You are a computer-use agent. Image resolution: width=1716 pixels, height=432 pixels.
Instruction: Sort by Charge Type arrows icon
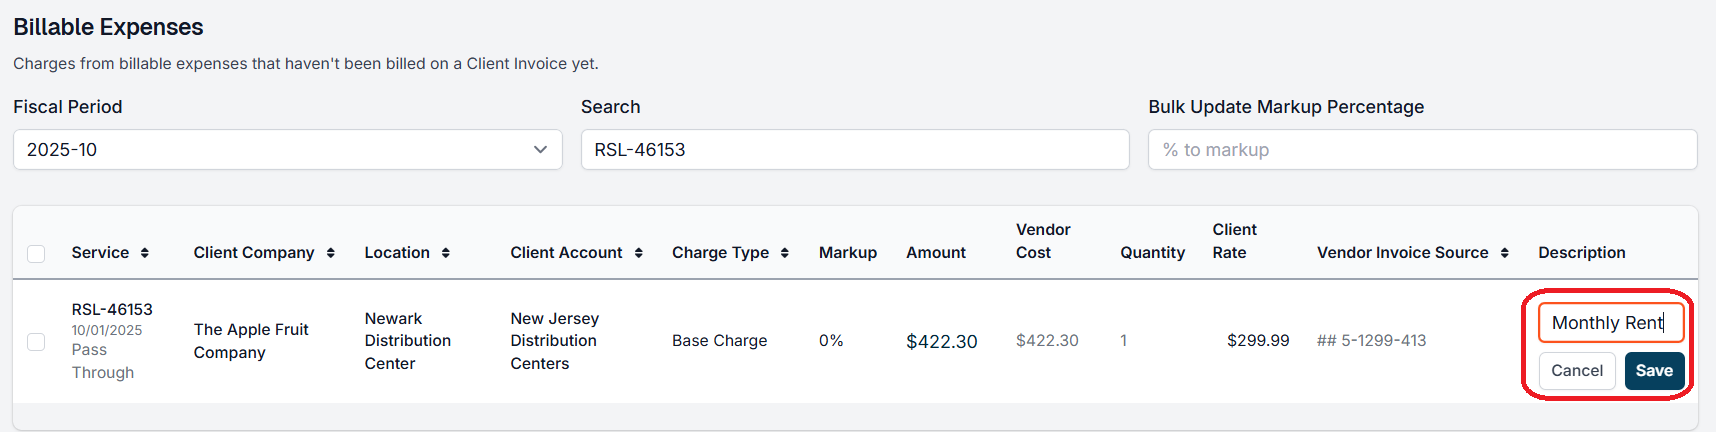click(x=785, y=253)
